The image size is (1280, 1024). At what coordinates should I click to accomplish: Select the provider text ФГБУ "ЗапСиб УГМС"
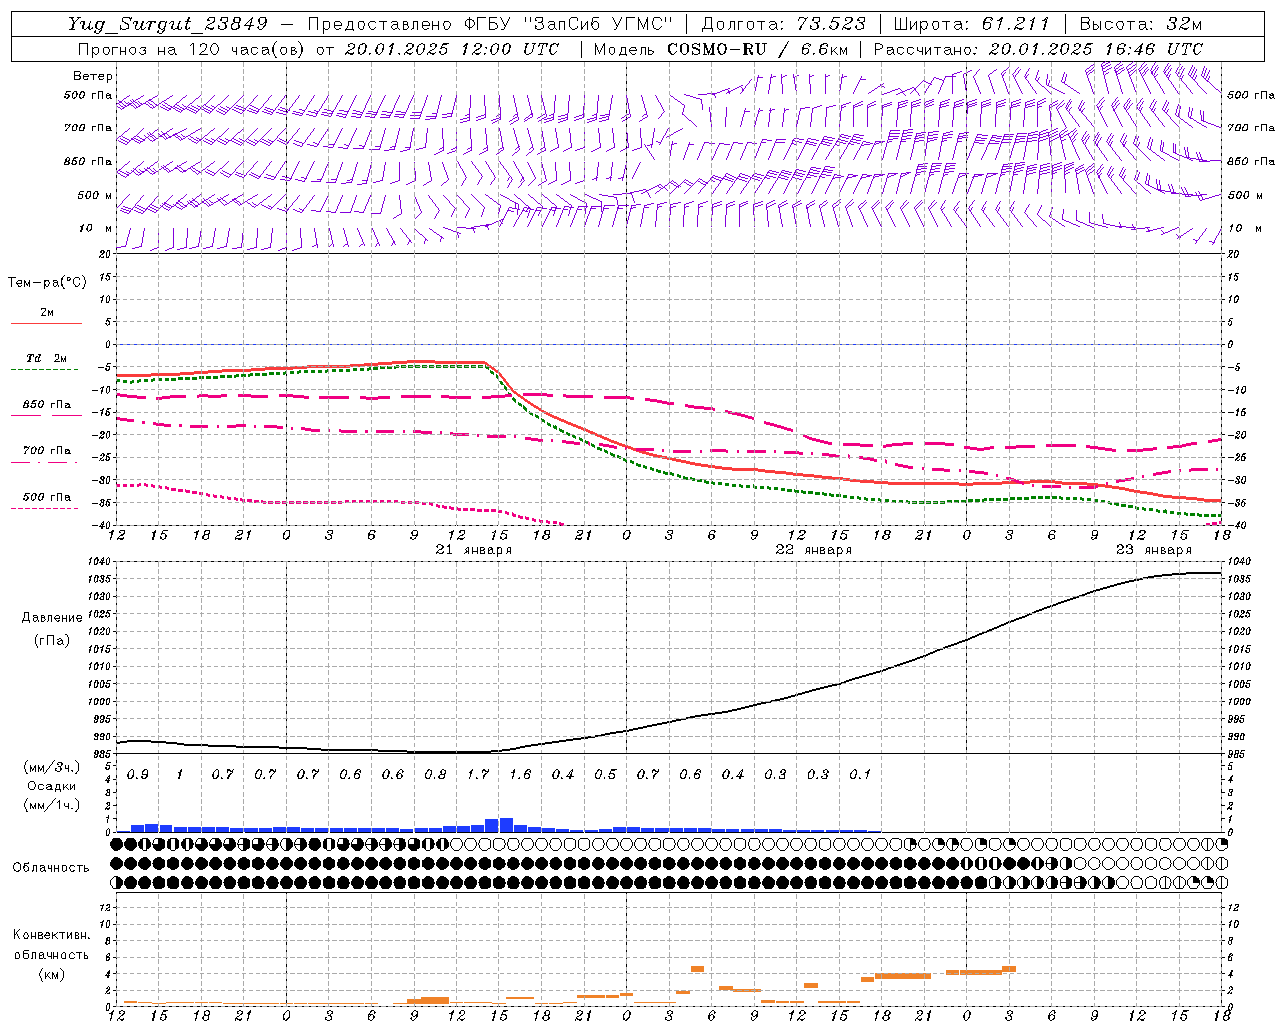click(570, 24)
